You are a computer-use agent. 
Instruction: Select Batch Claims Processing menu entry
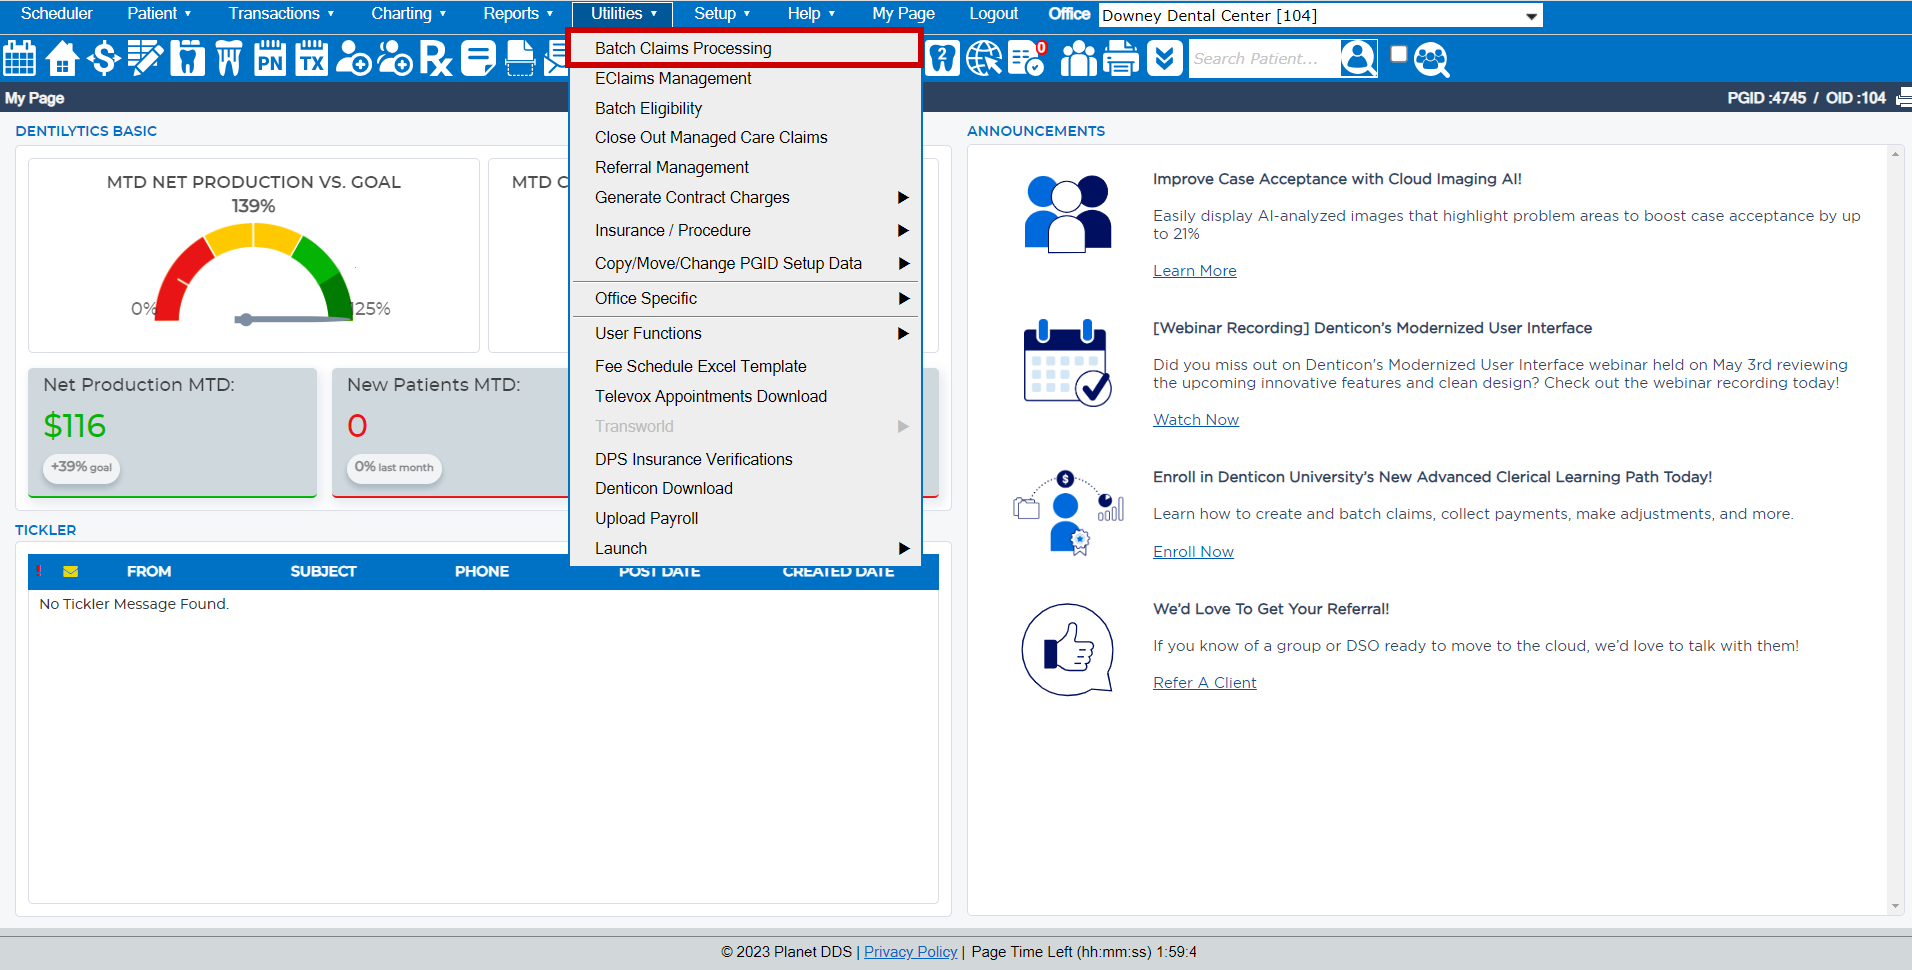(x=683, y=48)
